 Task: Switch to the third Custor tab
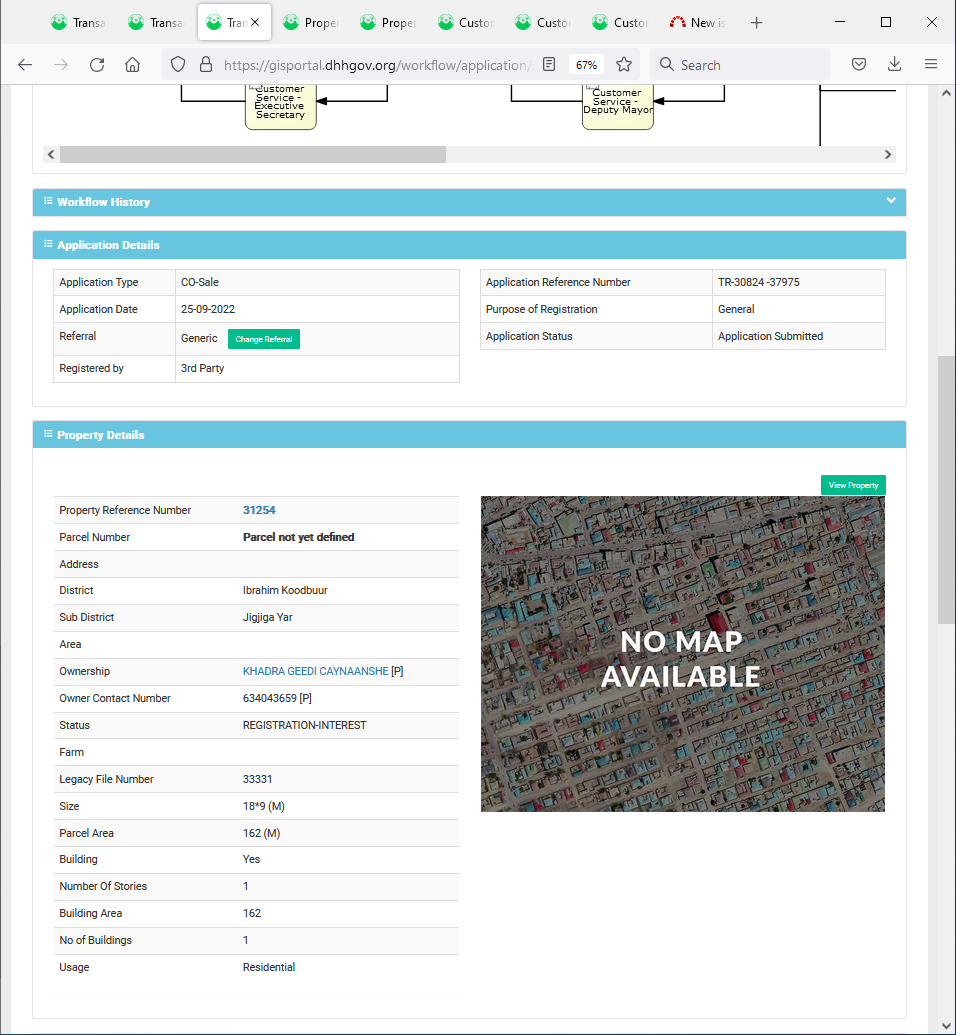(x=620, y=22)
